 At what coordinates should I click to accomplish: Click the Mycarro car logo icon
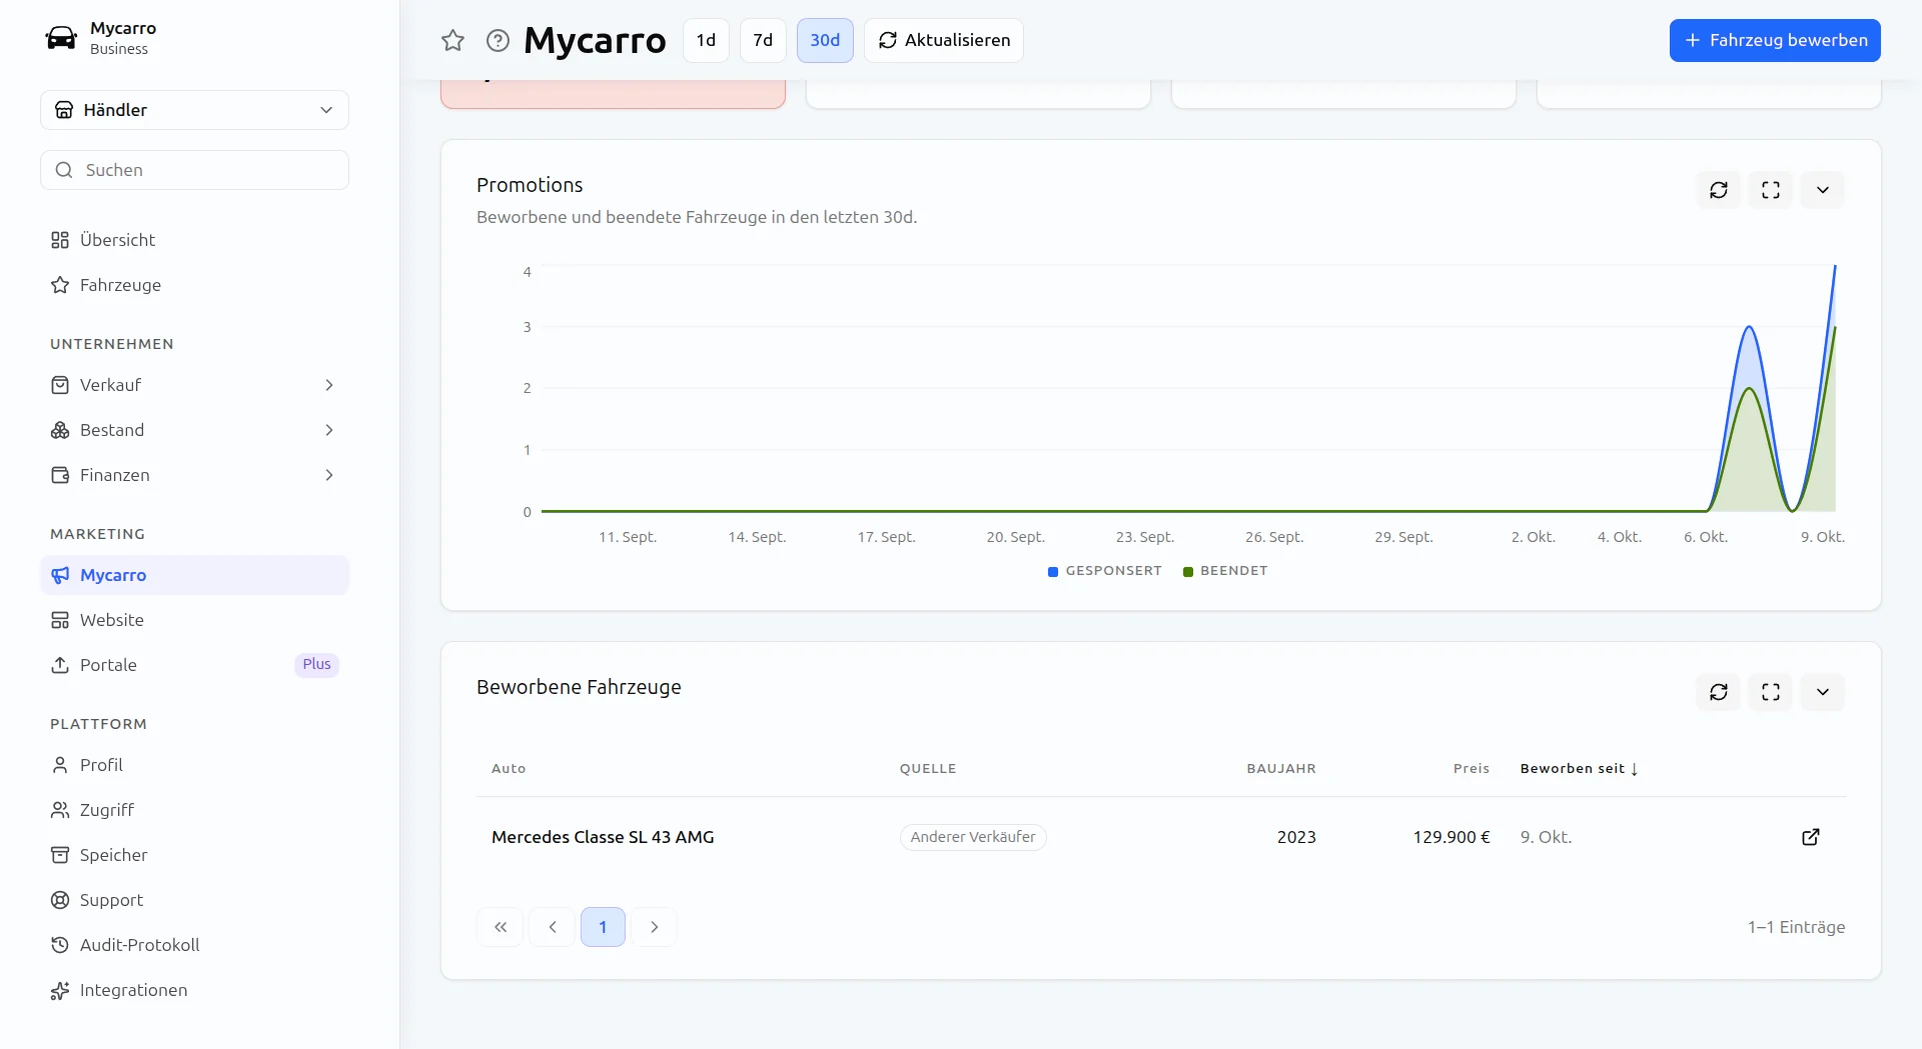pos(61,38)
